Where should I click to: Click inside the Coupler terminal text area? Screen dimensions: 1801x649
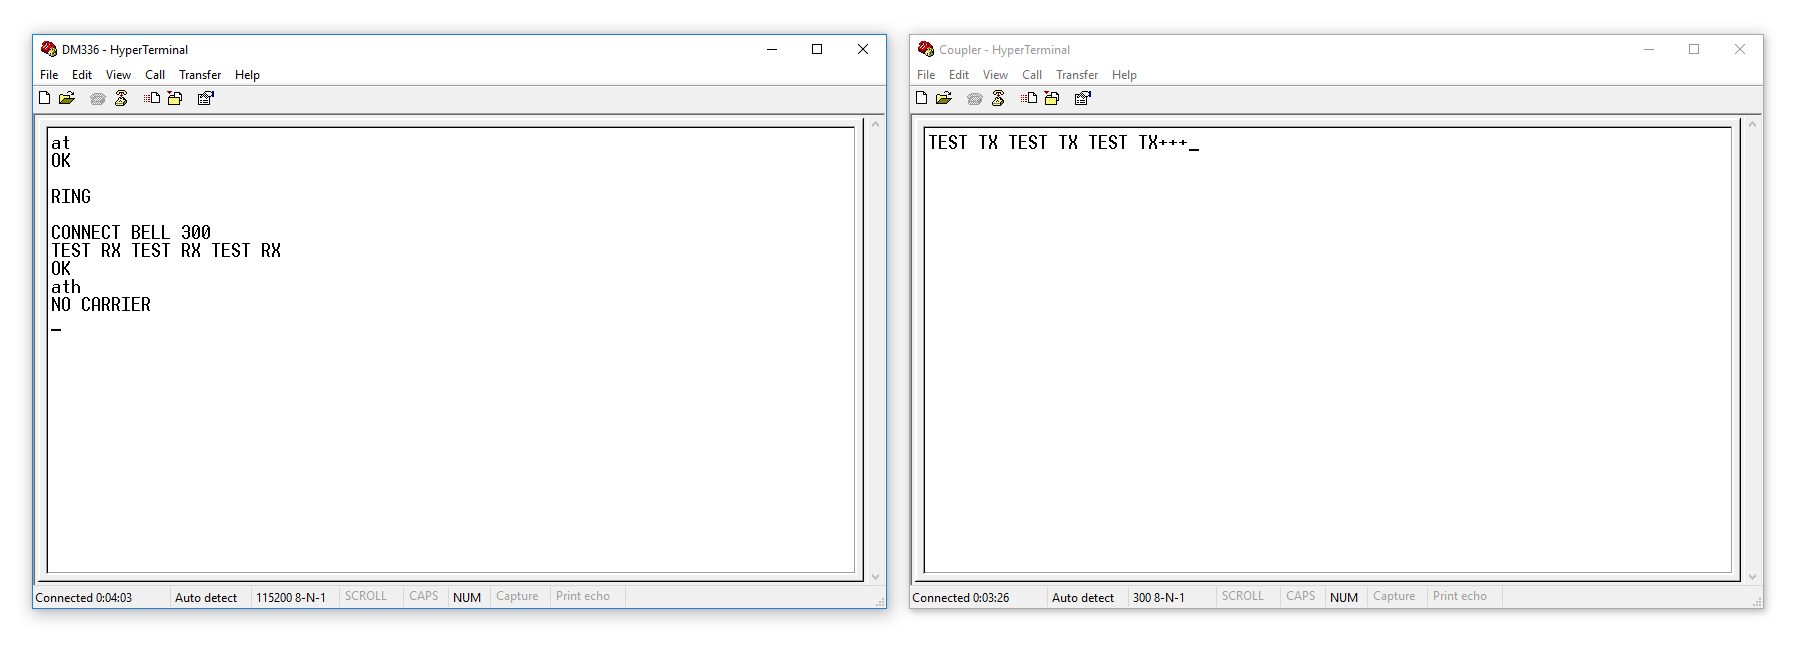pyautogui.click(x=1327, y=350)
